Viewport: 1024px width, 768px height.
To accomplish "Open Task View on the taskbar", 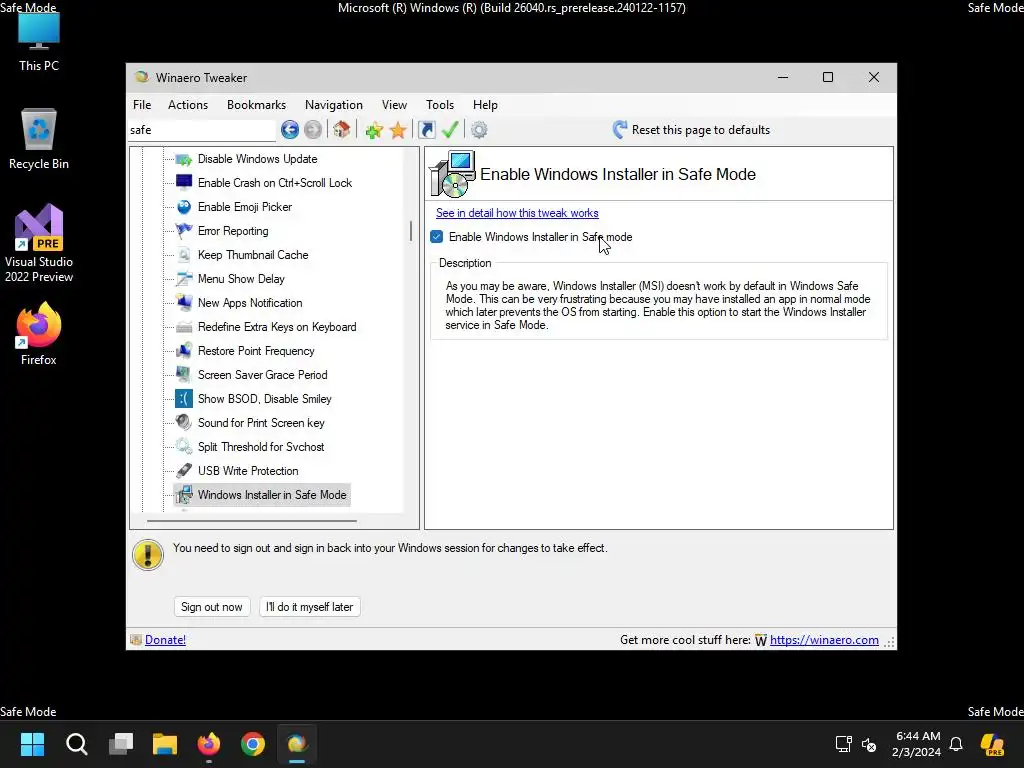I will pyautogui.click(x=121, y=744).
